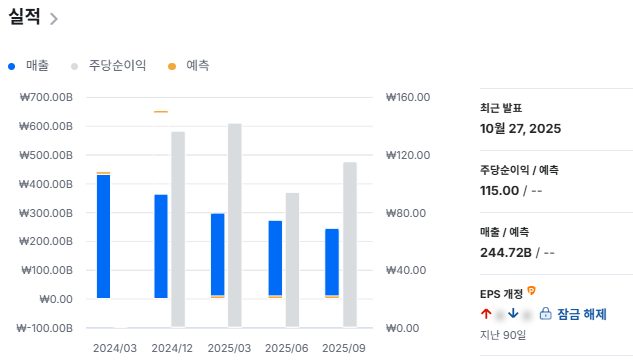Screen dimensions: 633x361
Task: Click the 2025/03 x-axis label
Action: pos(229,348)
